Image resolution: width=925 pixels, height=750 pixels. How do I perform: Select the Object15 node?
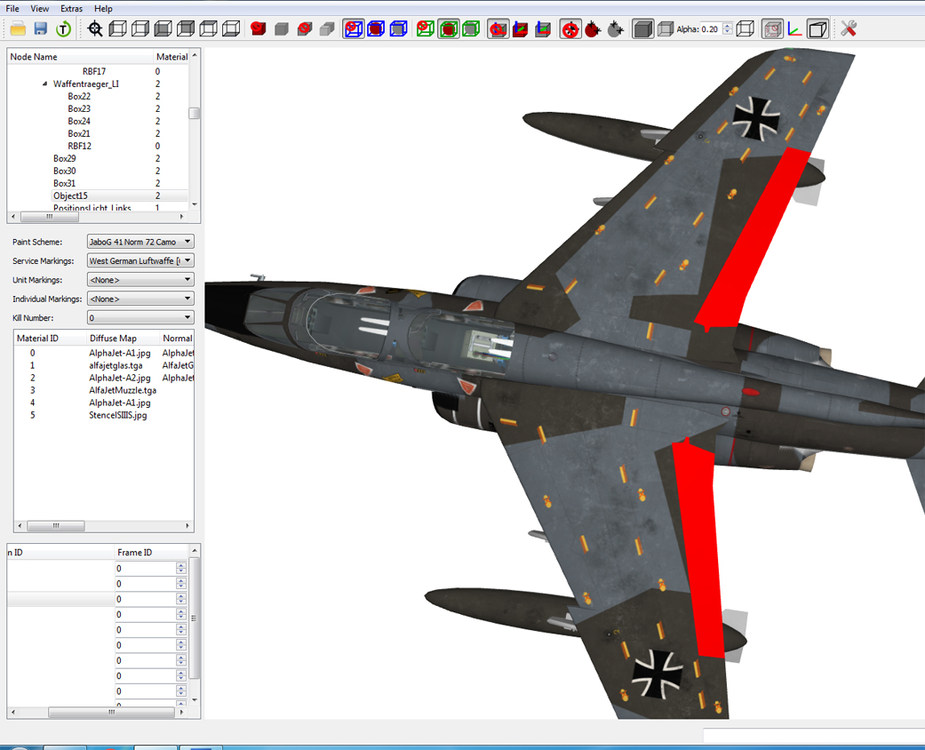point(70,195)
